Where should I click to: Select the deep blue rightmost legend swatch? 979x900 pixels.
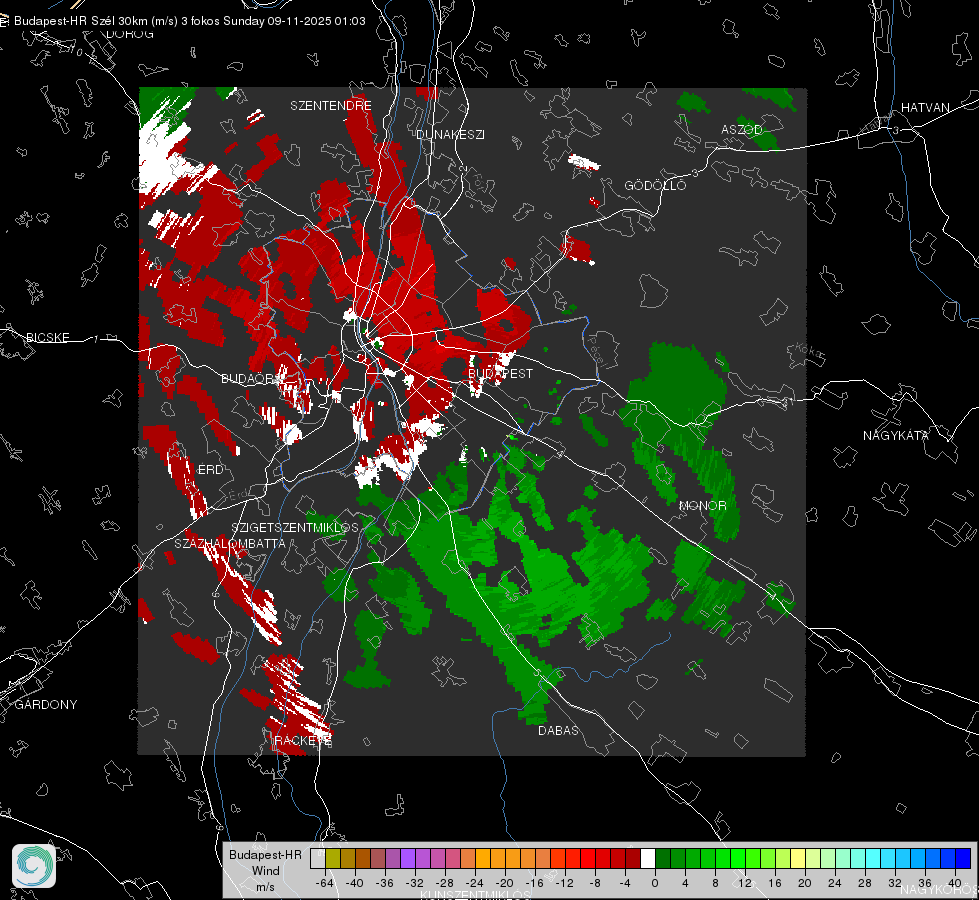(963, 859)
